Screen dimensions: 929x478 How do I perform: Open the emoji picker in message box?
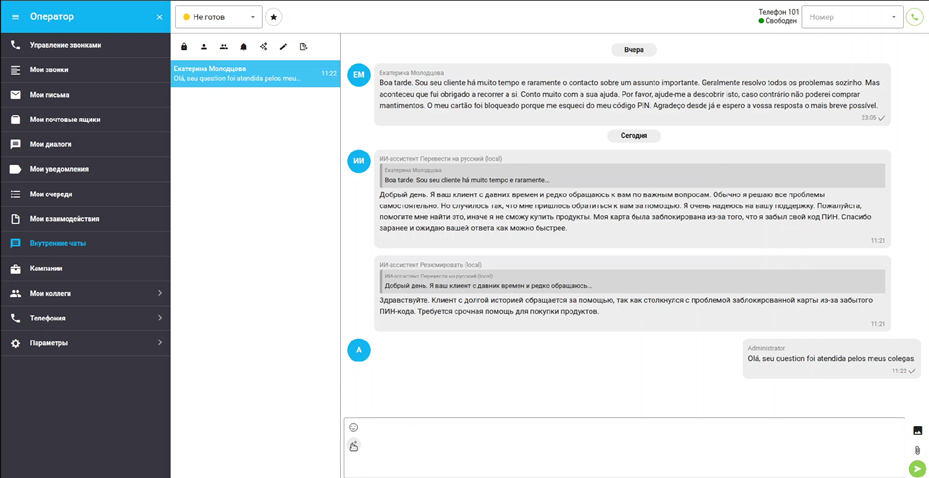click(x=354, y=427)
